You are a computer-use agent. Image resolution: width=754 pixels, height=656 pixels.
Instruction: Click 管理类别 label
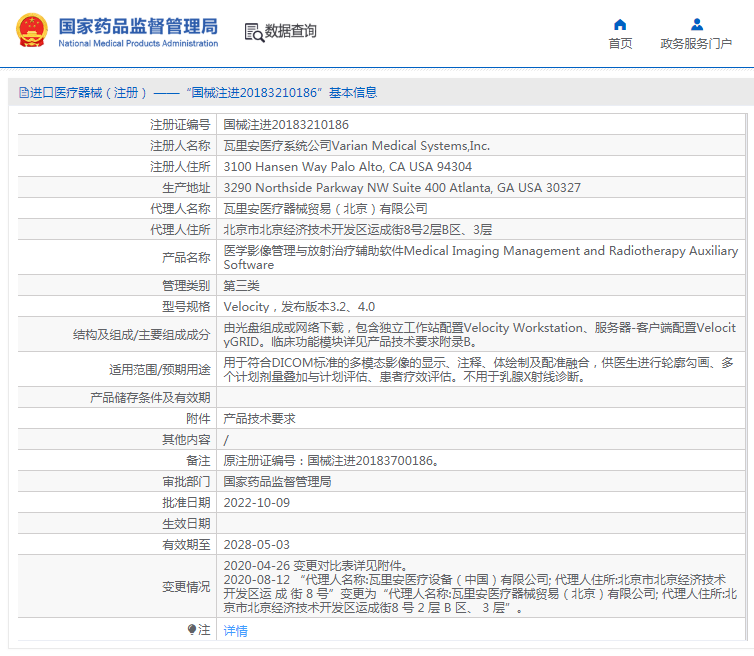coord(186,286)
